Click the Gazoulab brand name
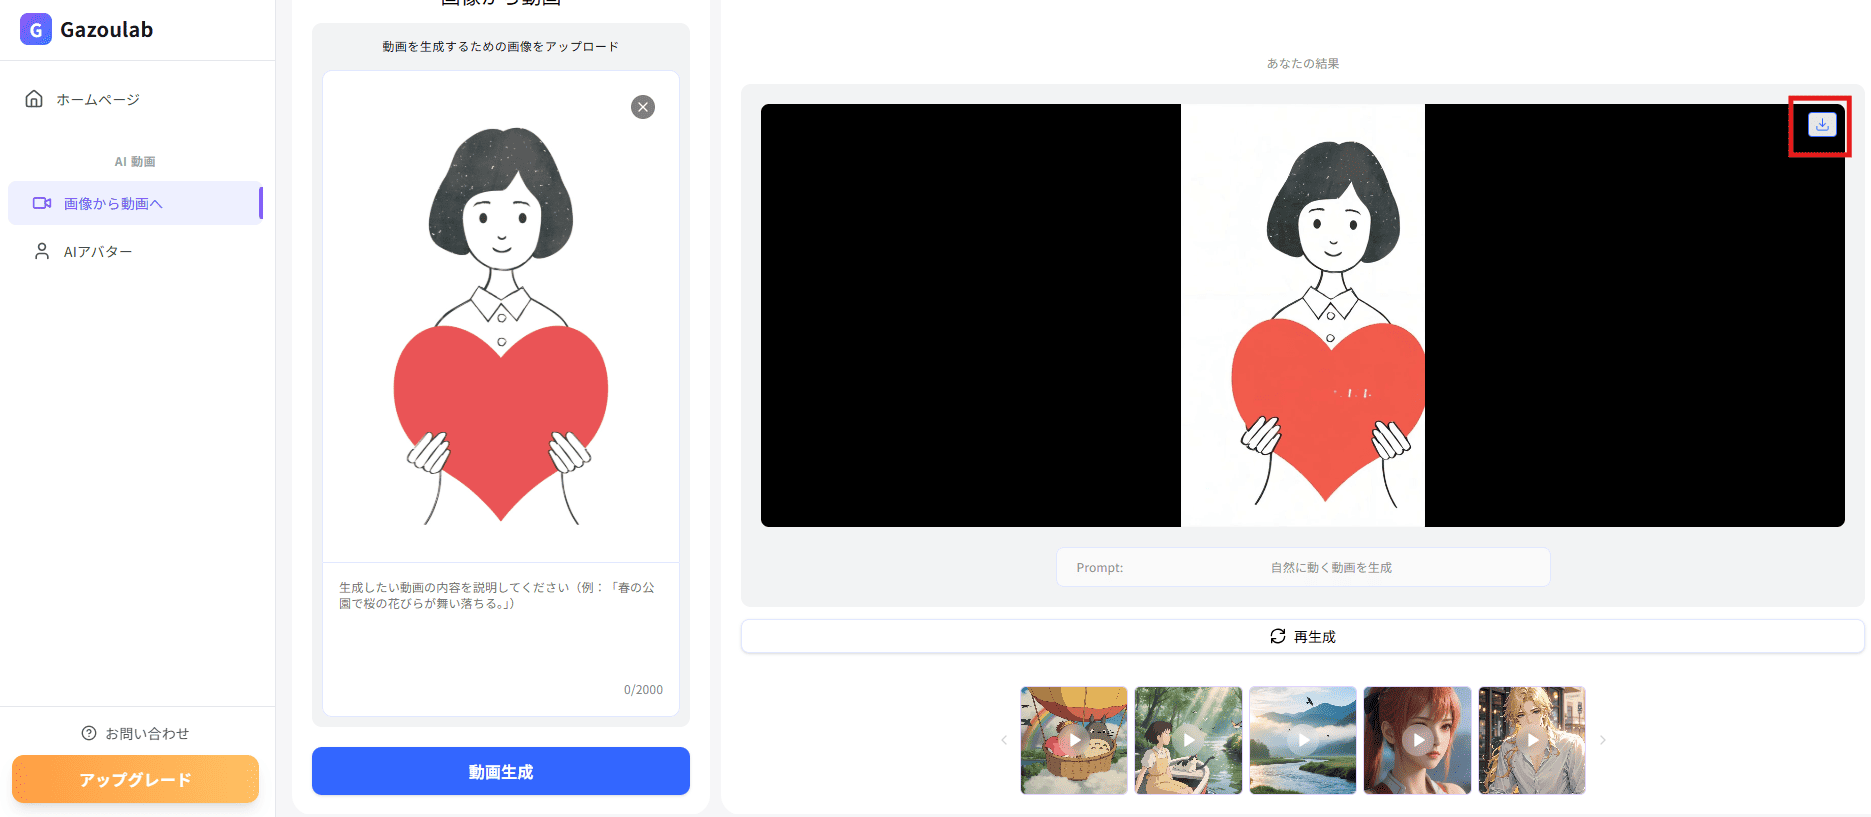The image size is (1871, 817). pyautogui.click(x=107, y=29)
